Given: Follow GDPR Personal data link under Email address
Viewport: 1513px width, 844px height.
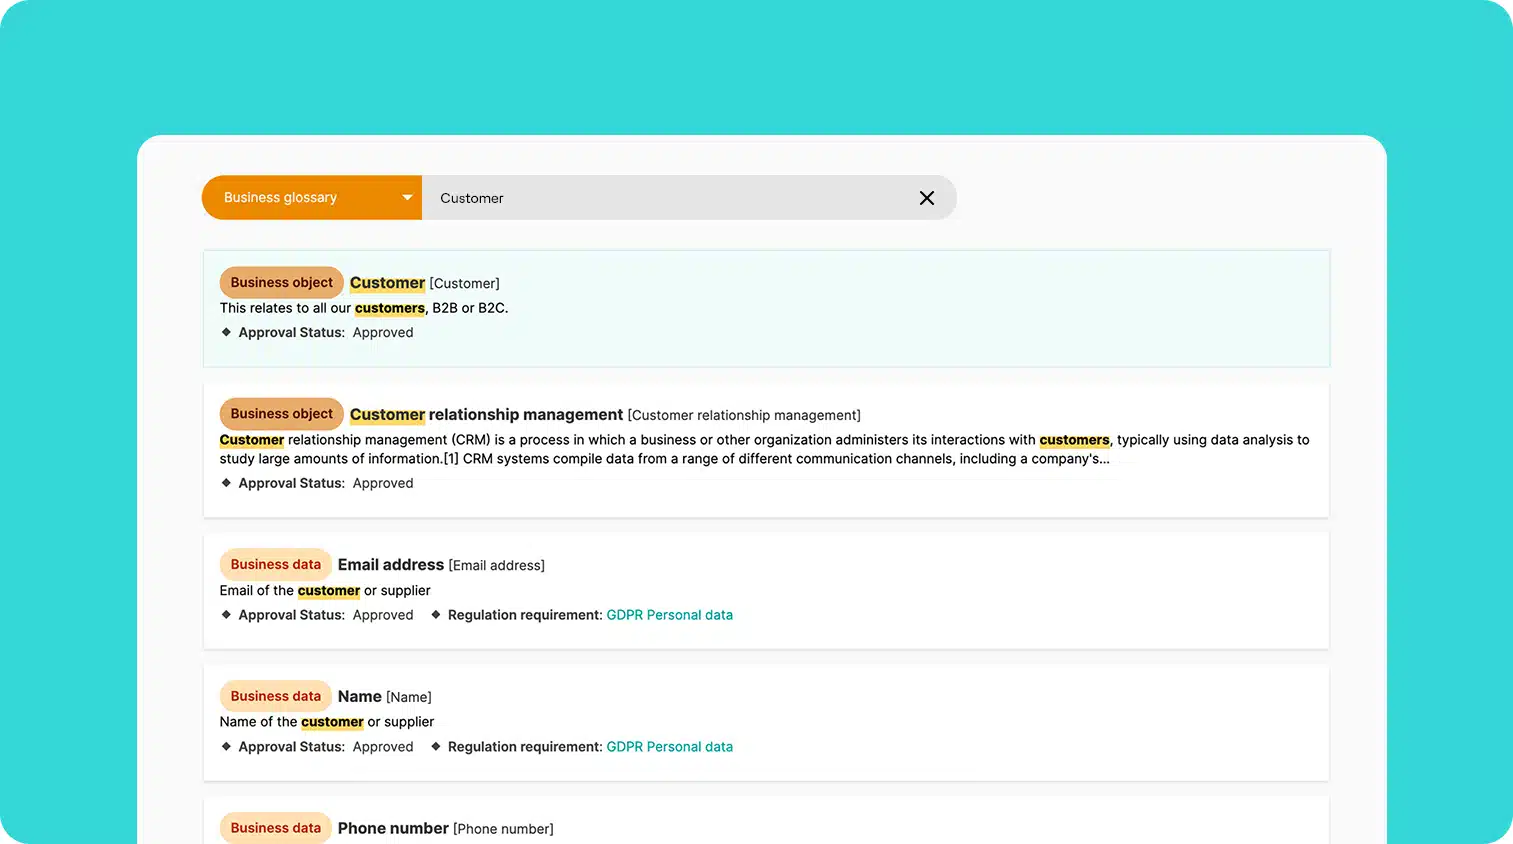Looking at the screenshot, I should click(669, 615).
